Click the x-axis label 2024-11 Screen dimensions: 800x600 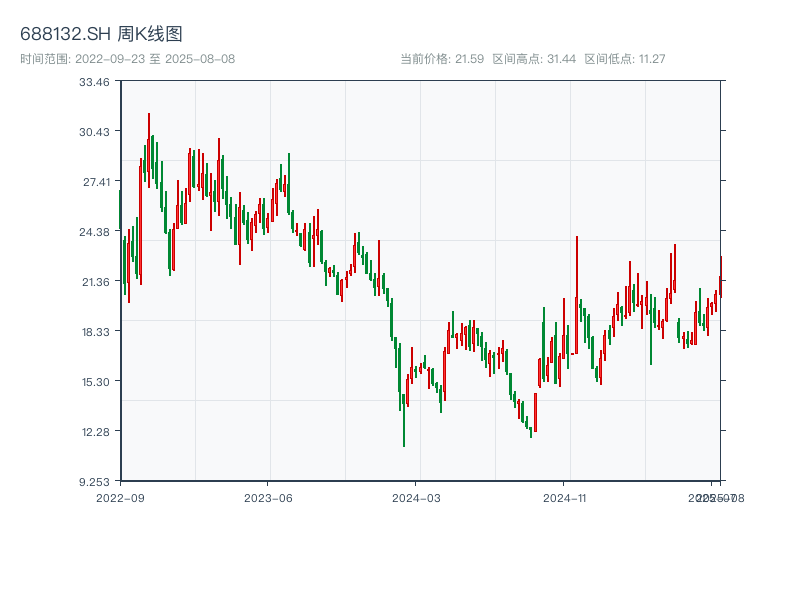tap(565, 498)
